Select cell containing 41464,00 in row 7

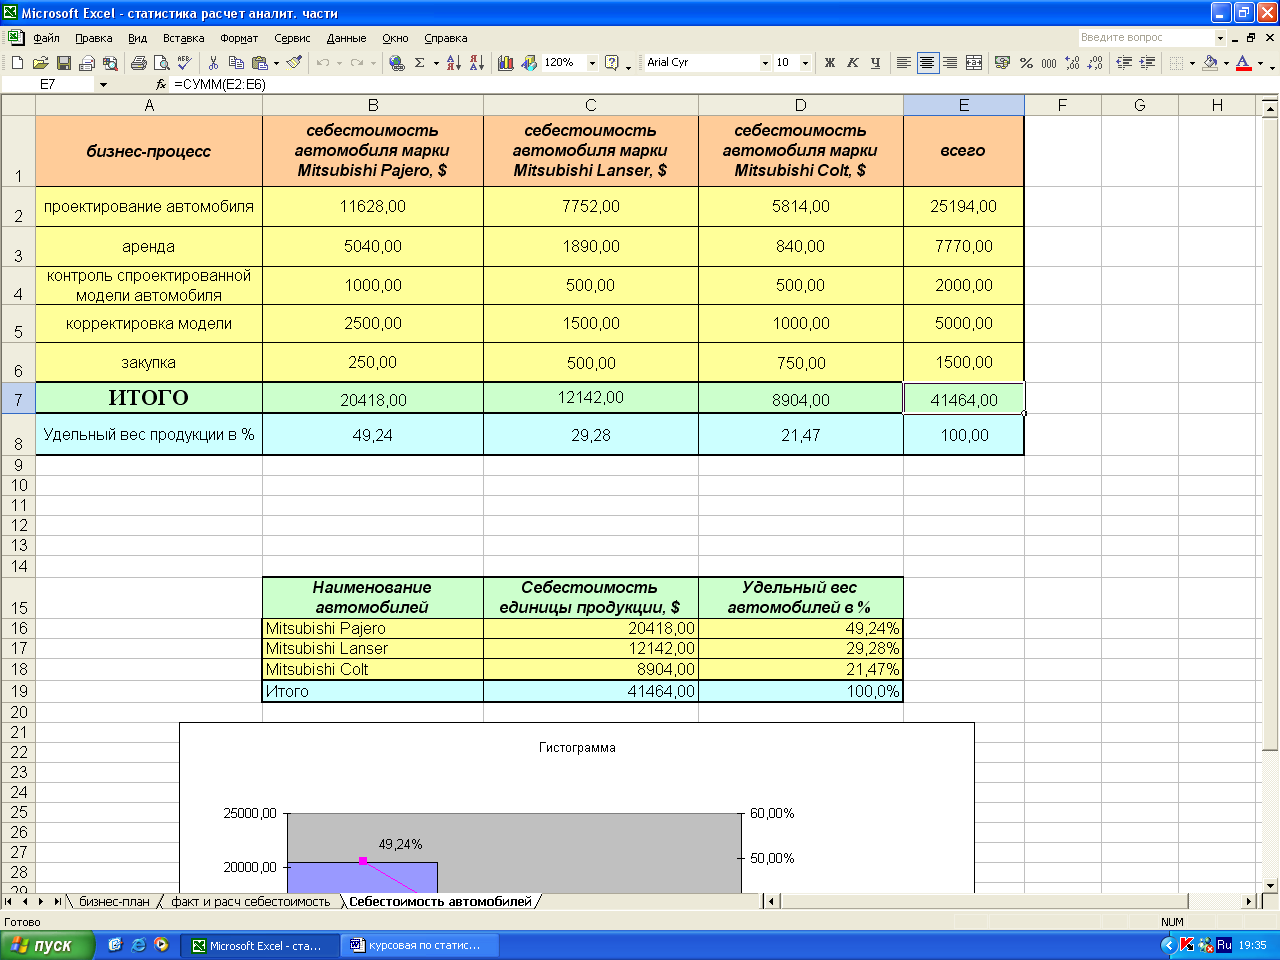964,399
